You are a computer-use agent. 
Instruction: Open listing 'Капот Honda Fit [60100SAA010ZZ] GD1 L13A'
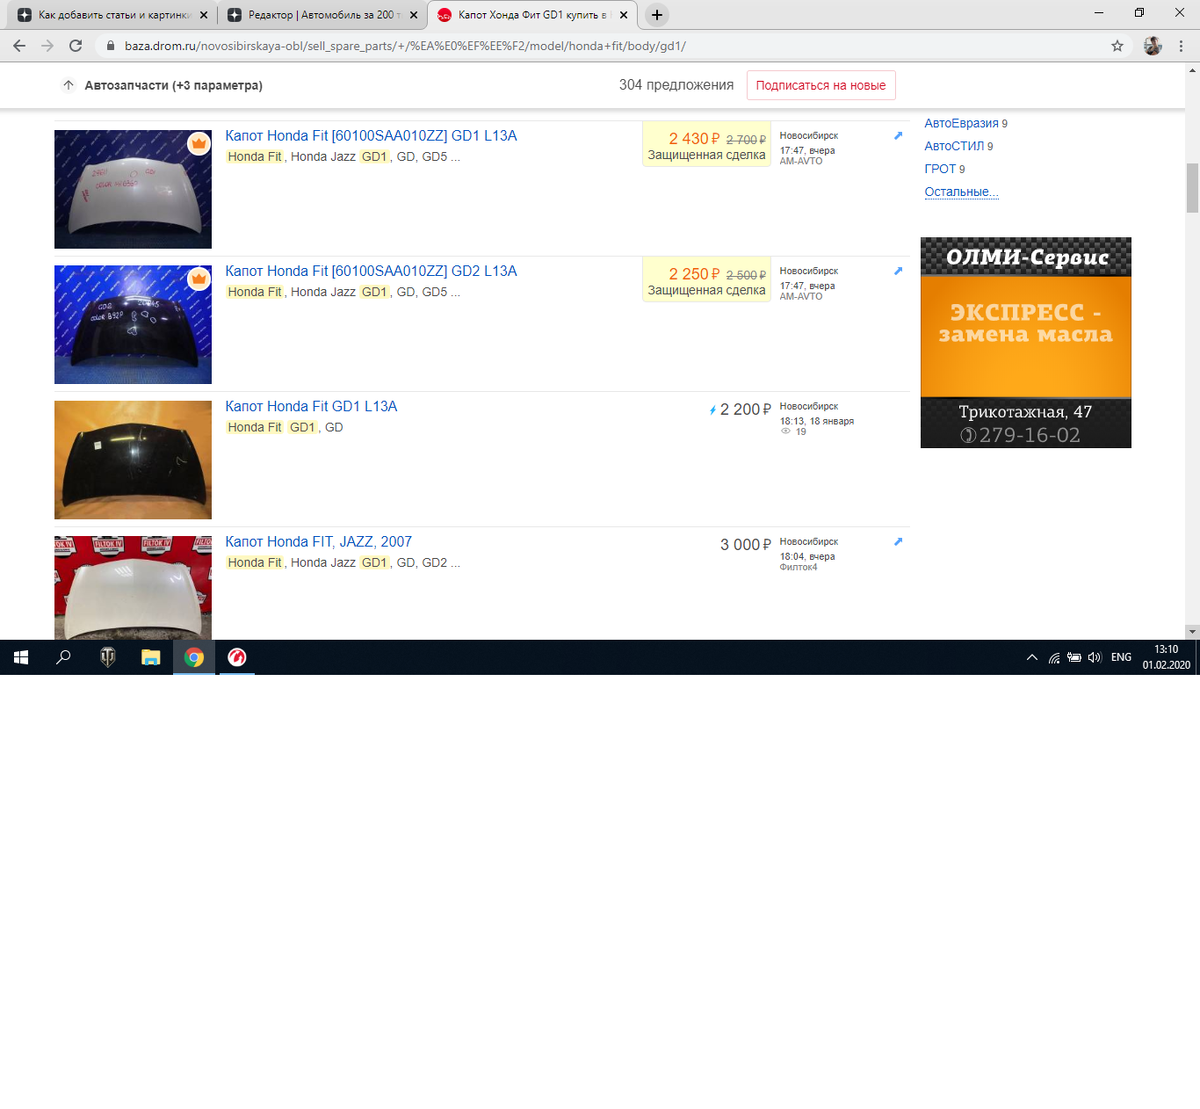[371, 136]
